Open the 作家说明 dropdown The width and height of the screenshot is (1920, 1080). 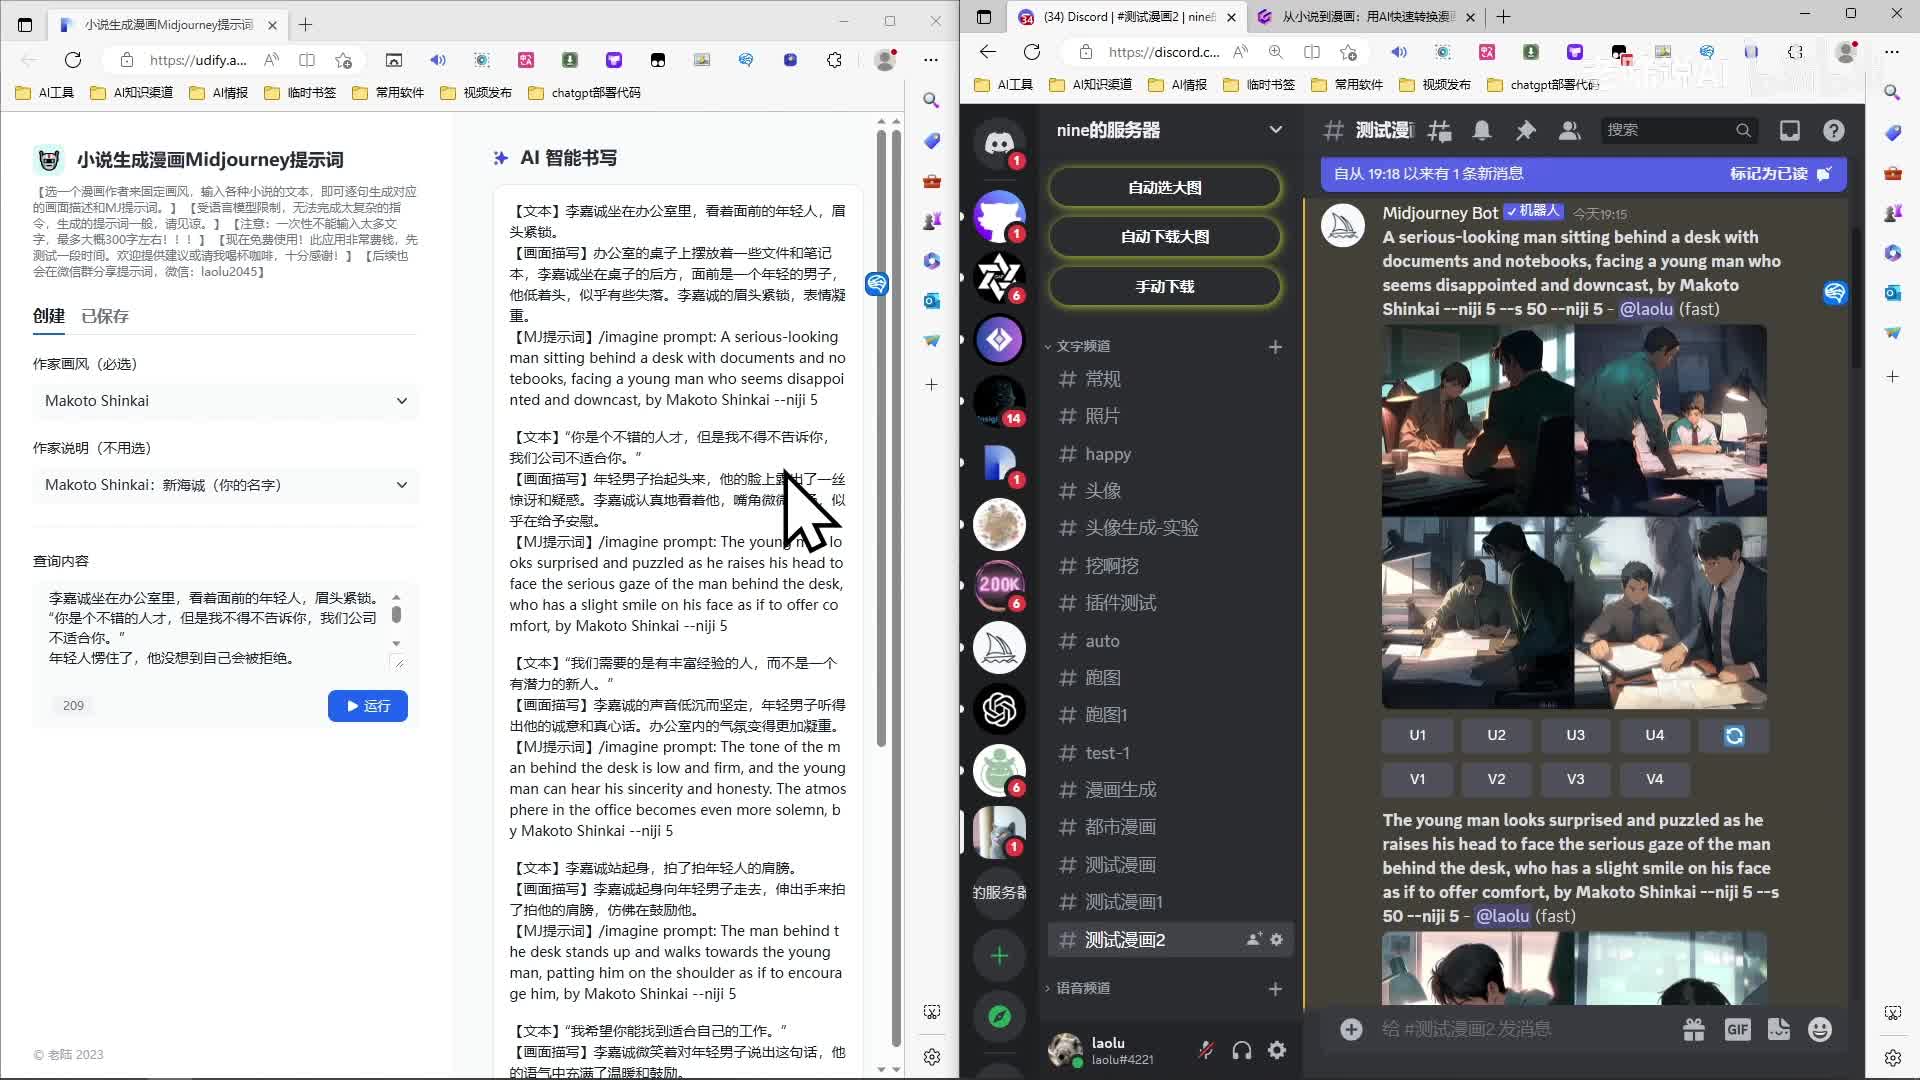[225, 485]
